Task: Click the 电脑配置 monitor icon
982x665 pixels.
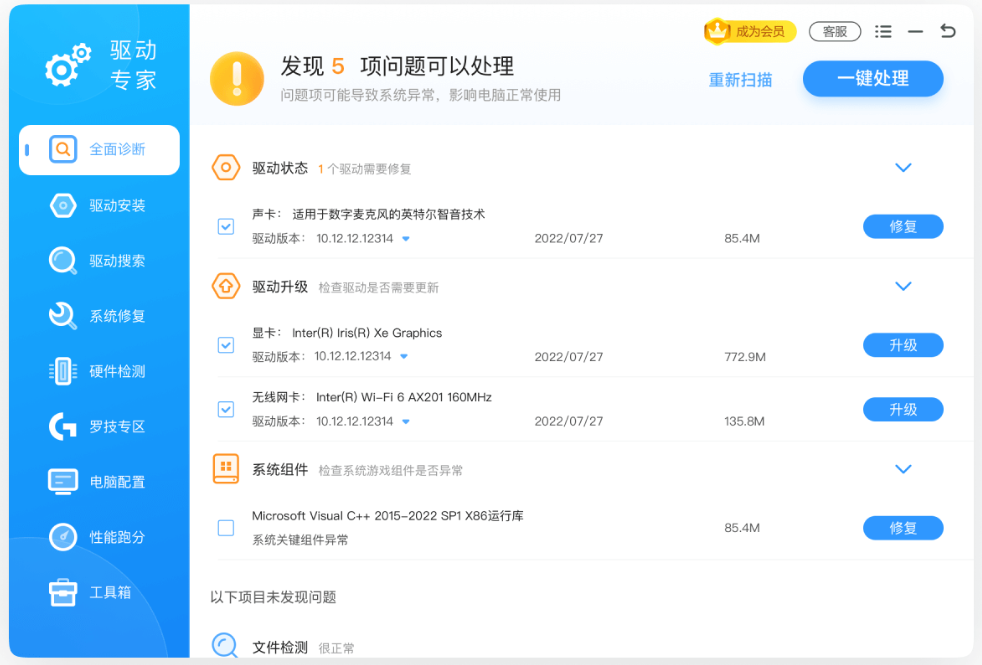Action: (63, 482)
